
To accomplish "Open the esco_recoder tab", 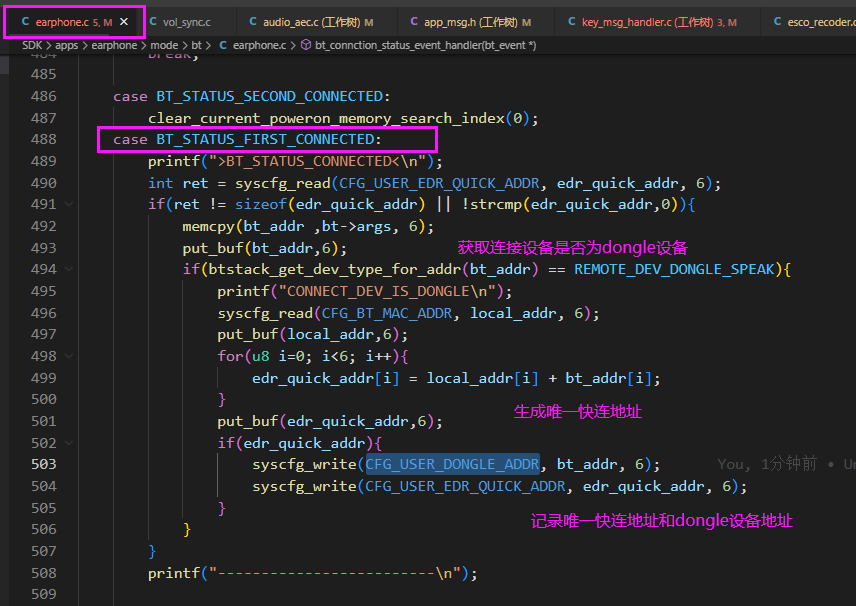I will click(816, 22).
